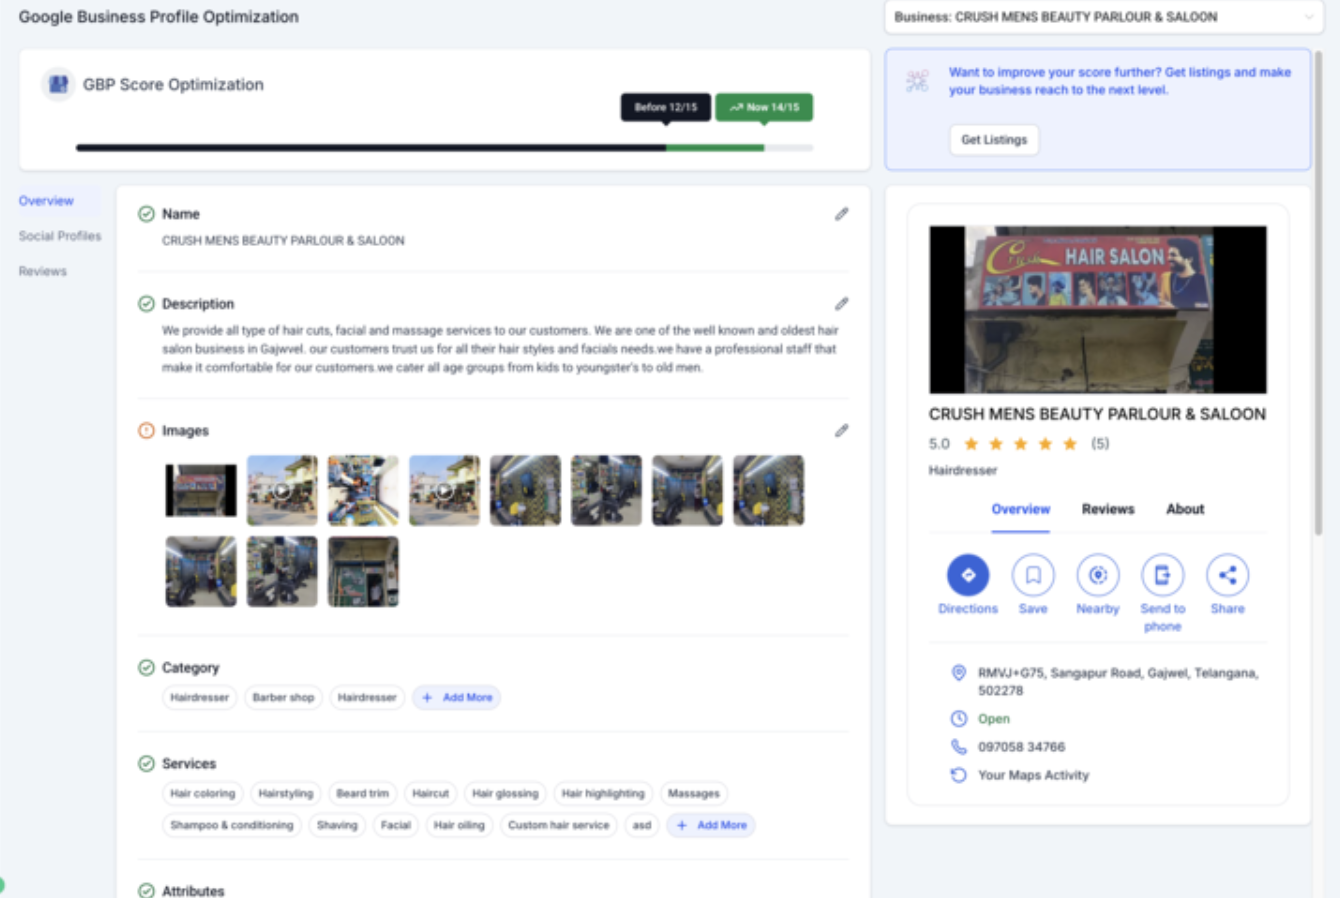Click the phone icon beside 097058 34766
The height and width of the screenshot is (898, 1340).
(x=958, y=747)
